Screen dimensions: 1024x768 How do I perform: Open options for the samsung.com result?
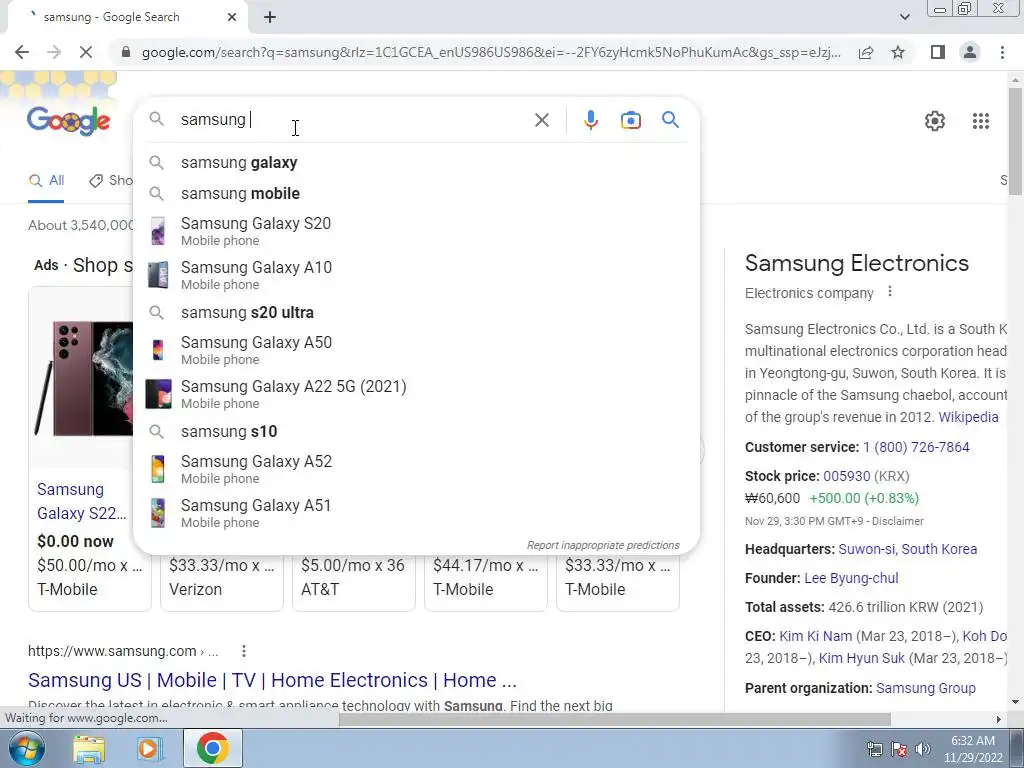(x=244, y=651)
